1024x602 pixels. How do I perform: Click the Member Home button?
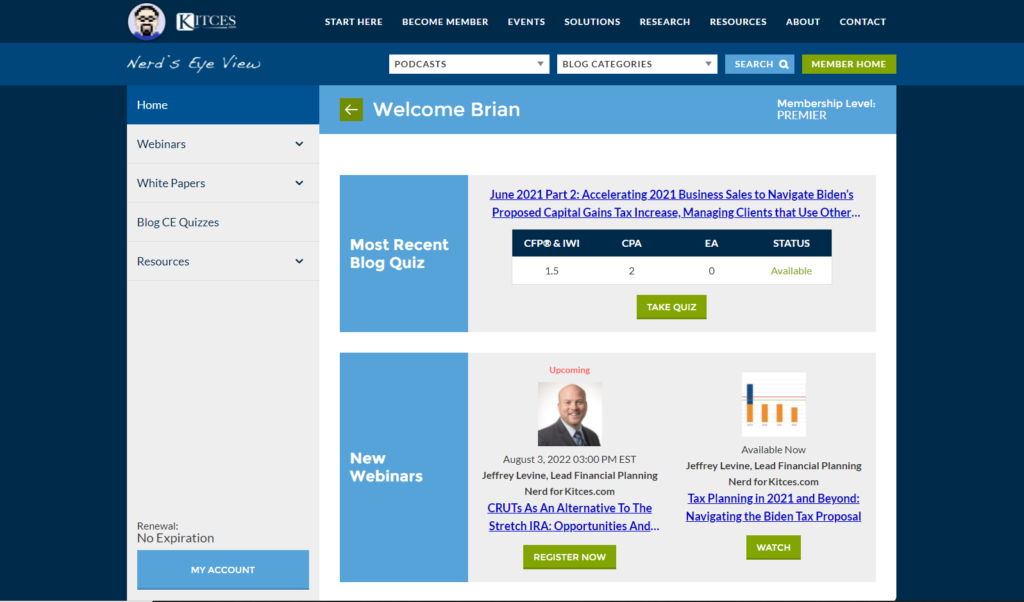click(848, 64)
